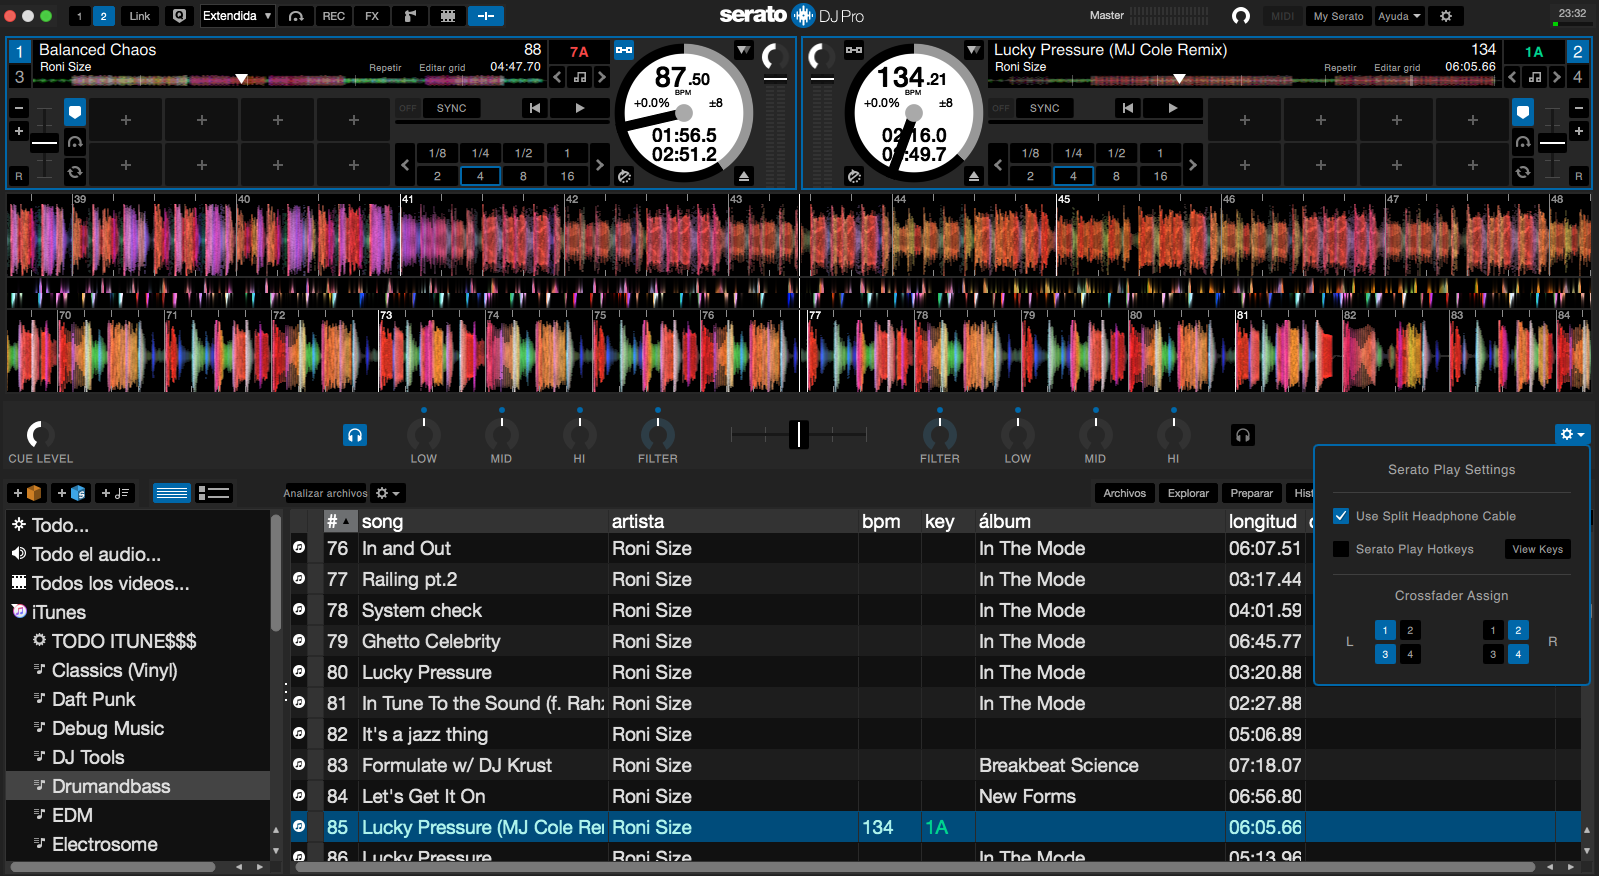The height and width of the screenshot is (876, 1599).
Task: Toggle keylock icon on right deck
Action: [854, 50]
